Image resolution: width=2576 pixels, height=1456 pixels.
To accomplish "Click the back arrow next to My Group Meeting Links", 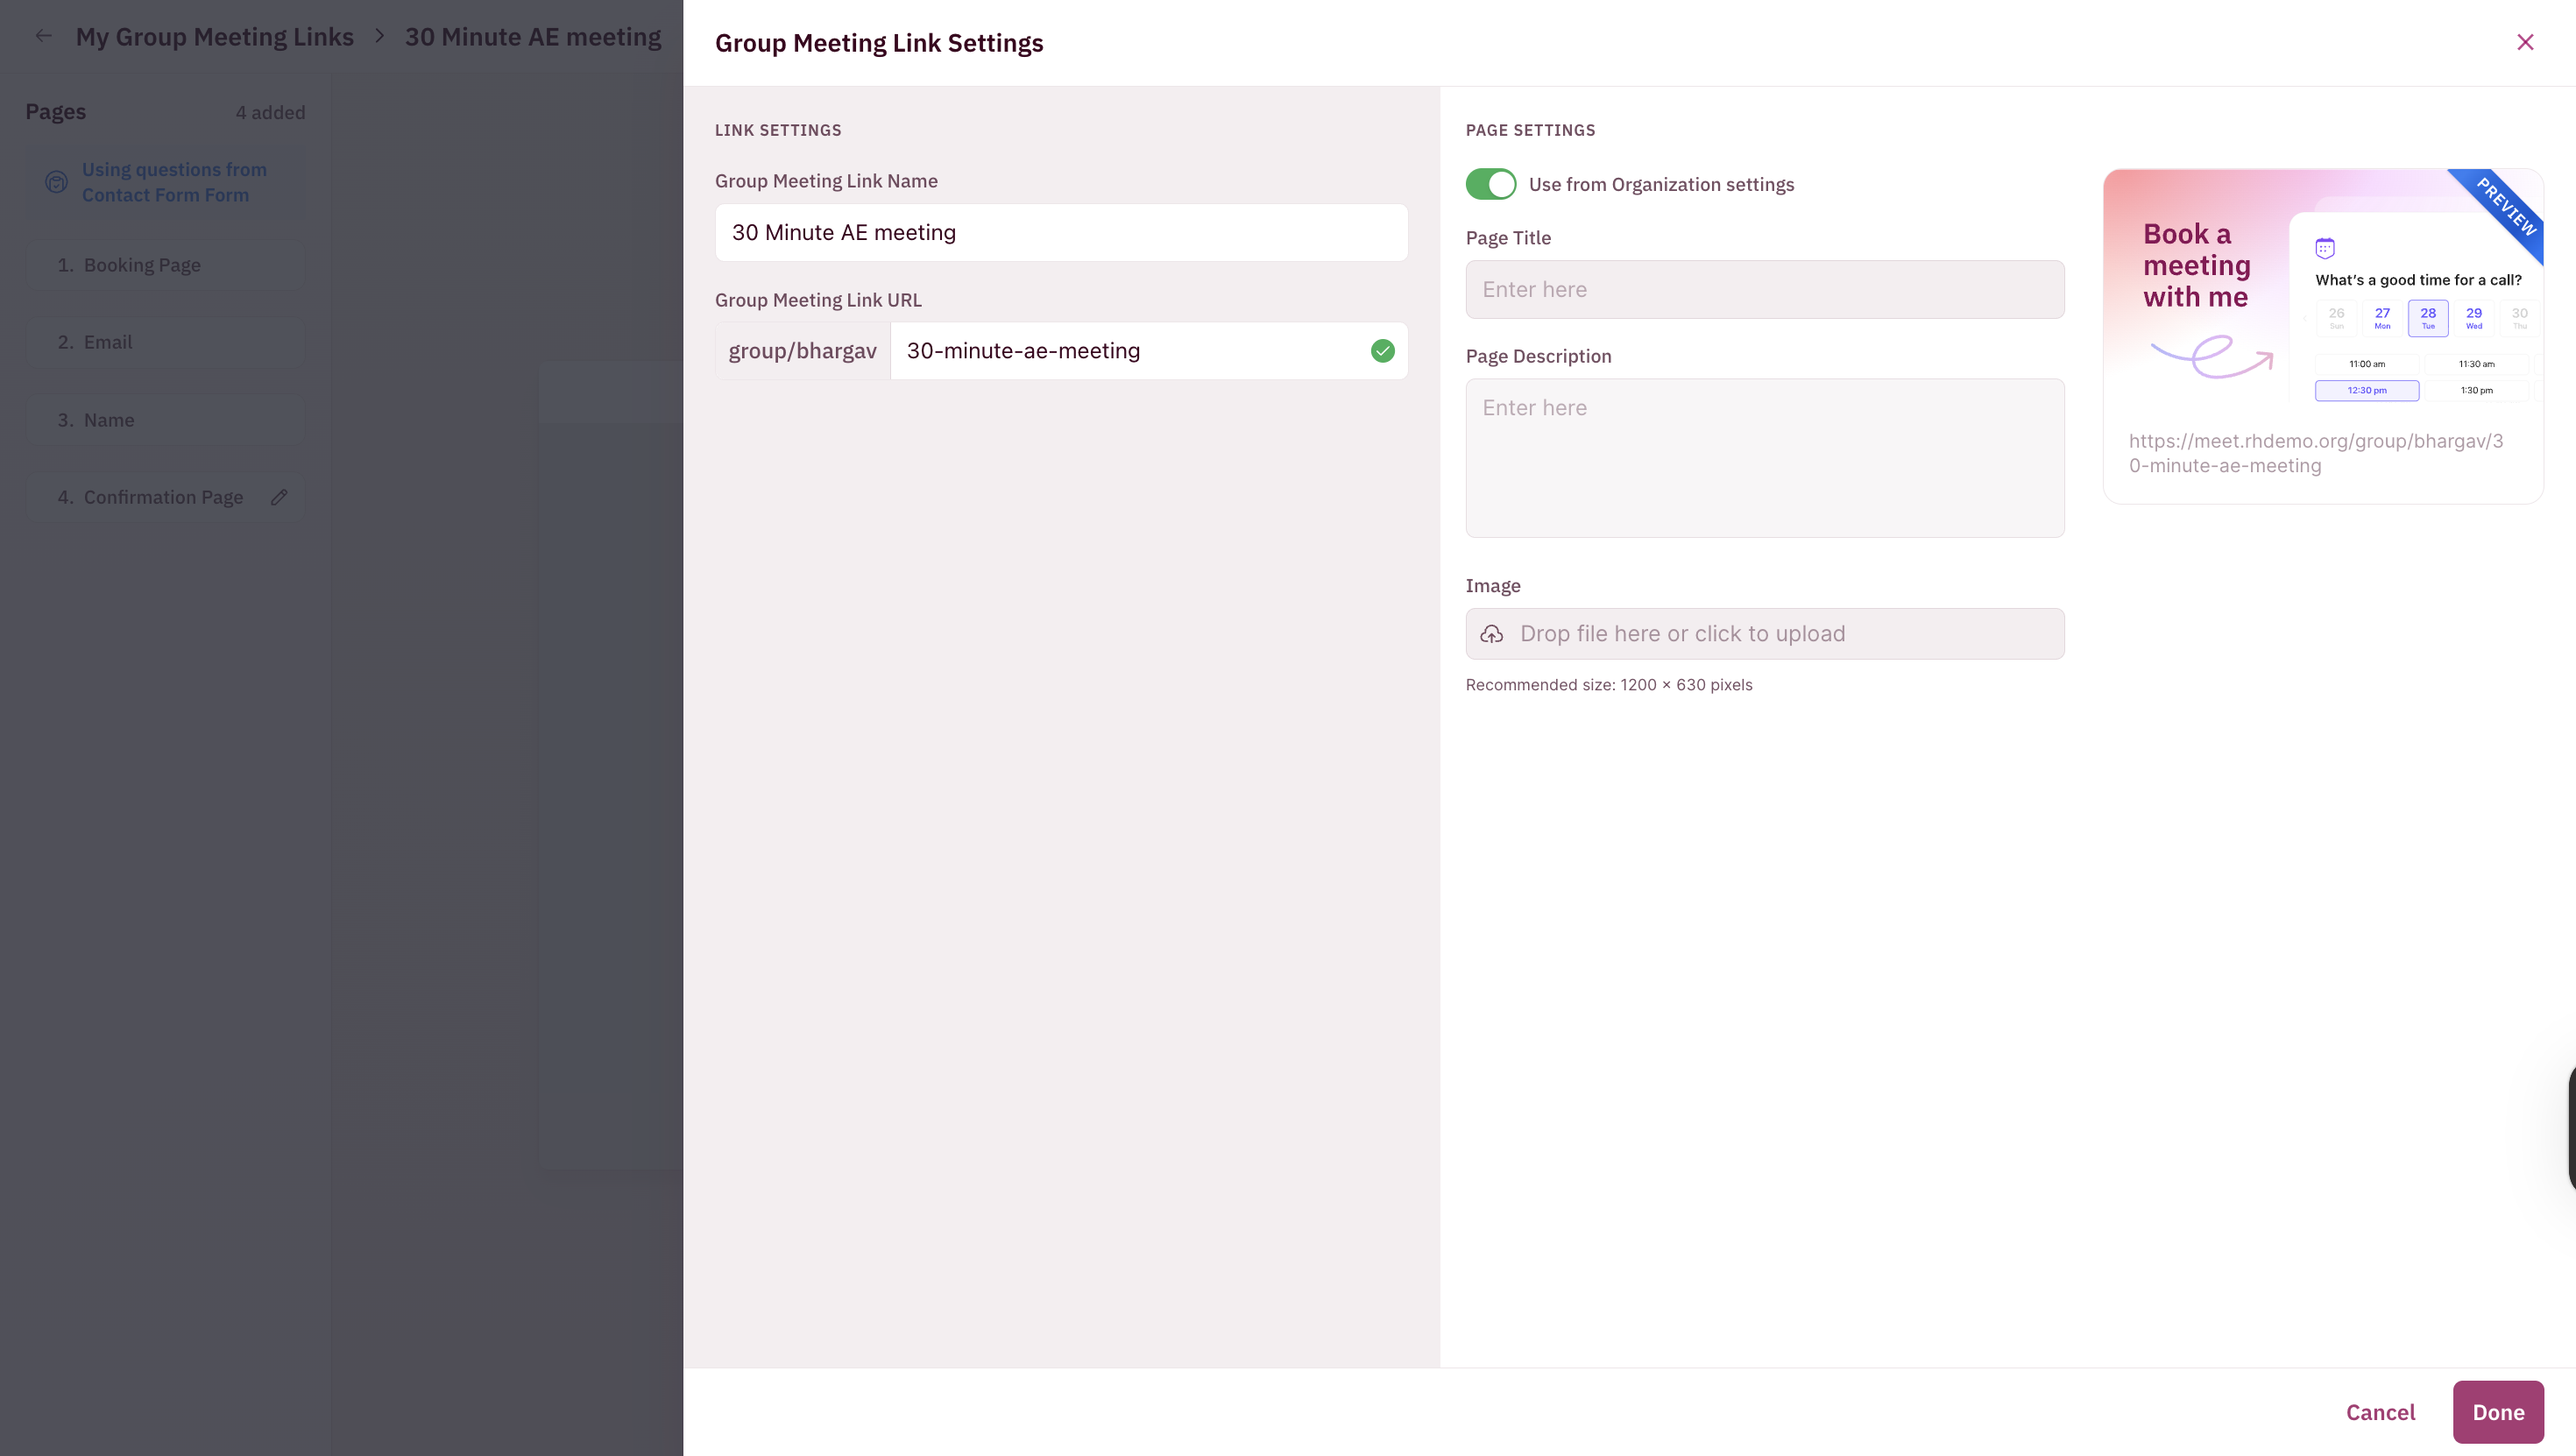I will pos(43,37).
